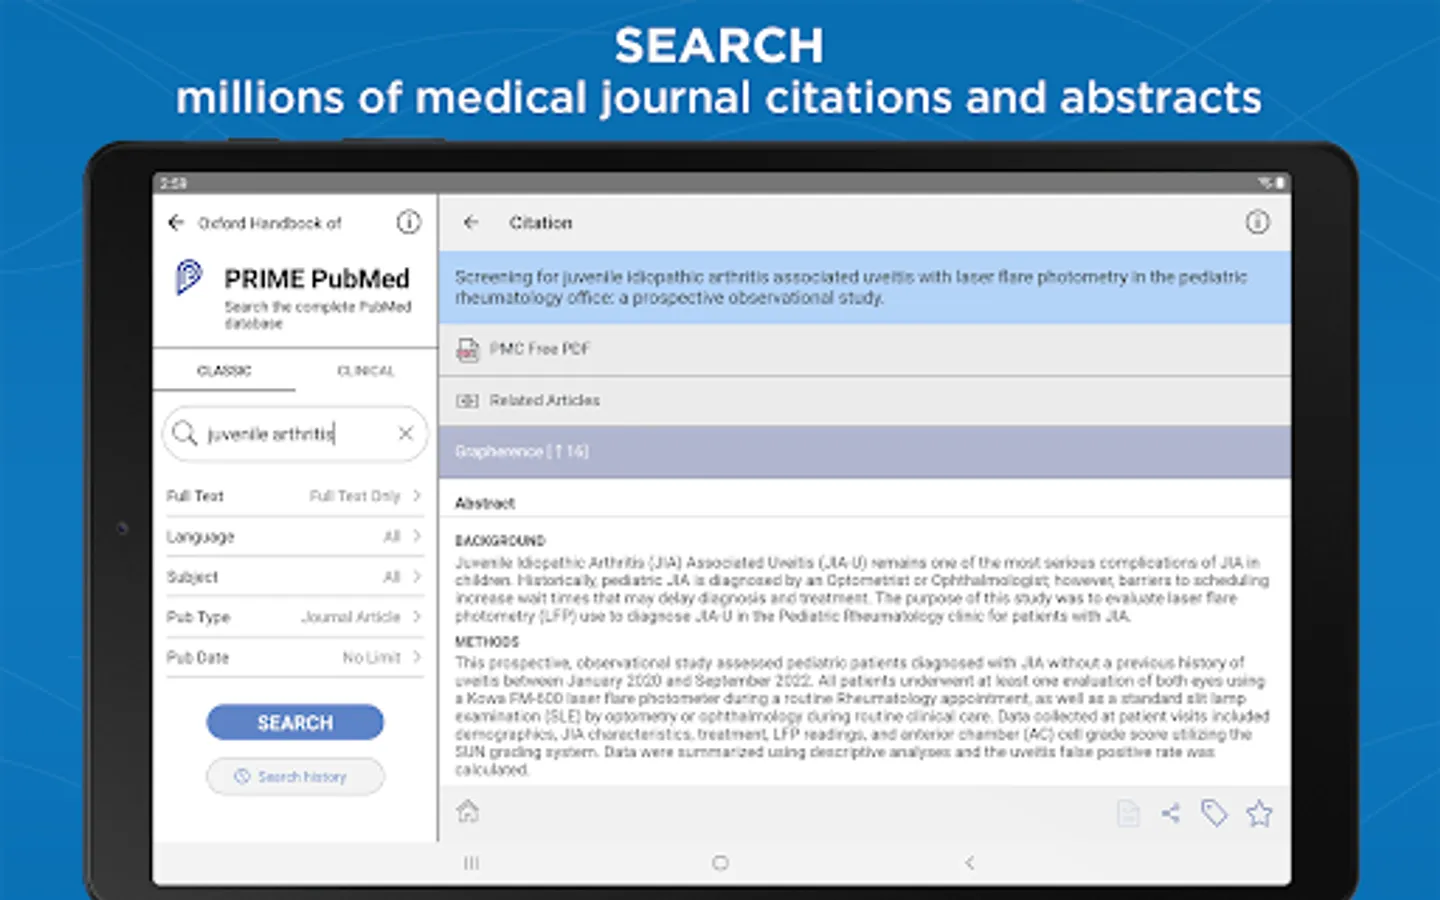Screen dimensions: 1440x900
Task: Switch to the CLASSIC tab
Action: [224, 370]
